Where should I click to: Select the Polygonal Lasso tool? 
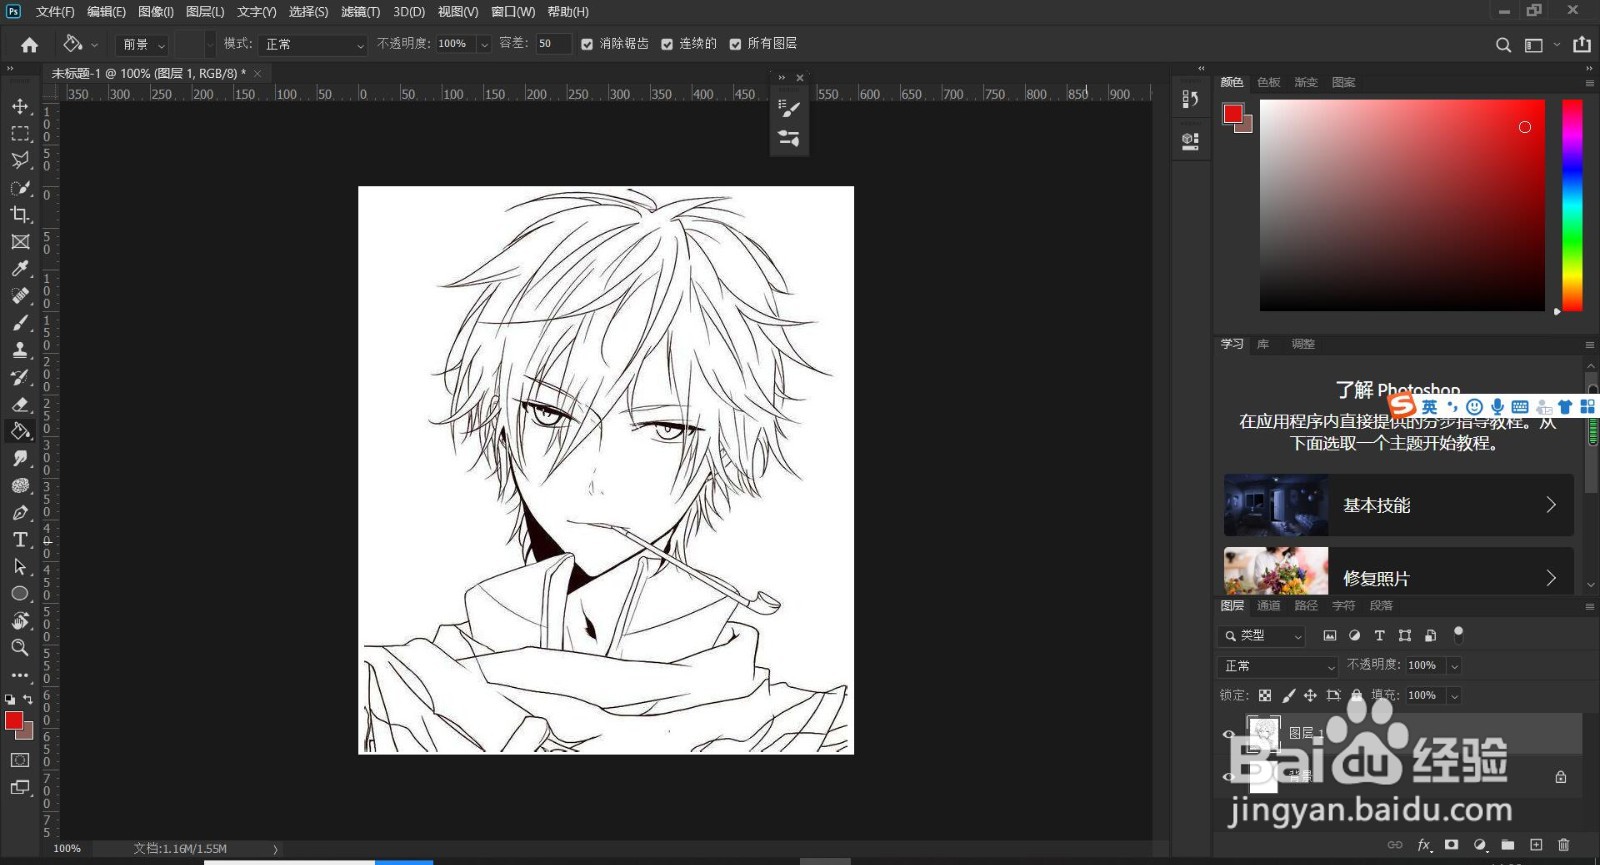20,160
